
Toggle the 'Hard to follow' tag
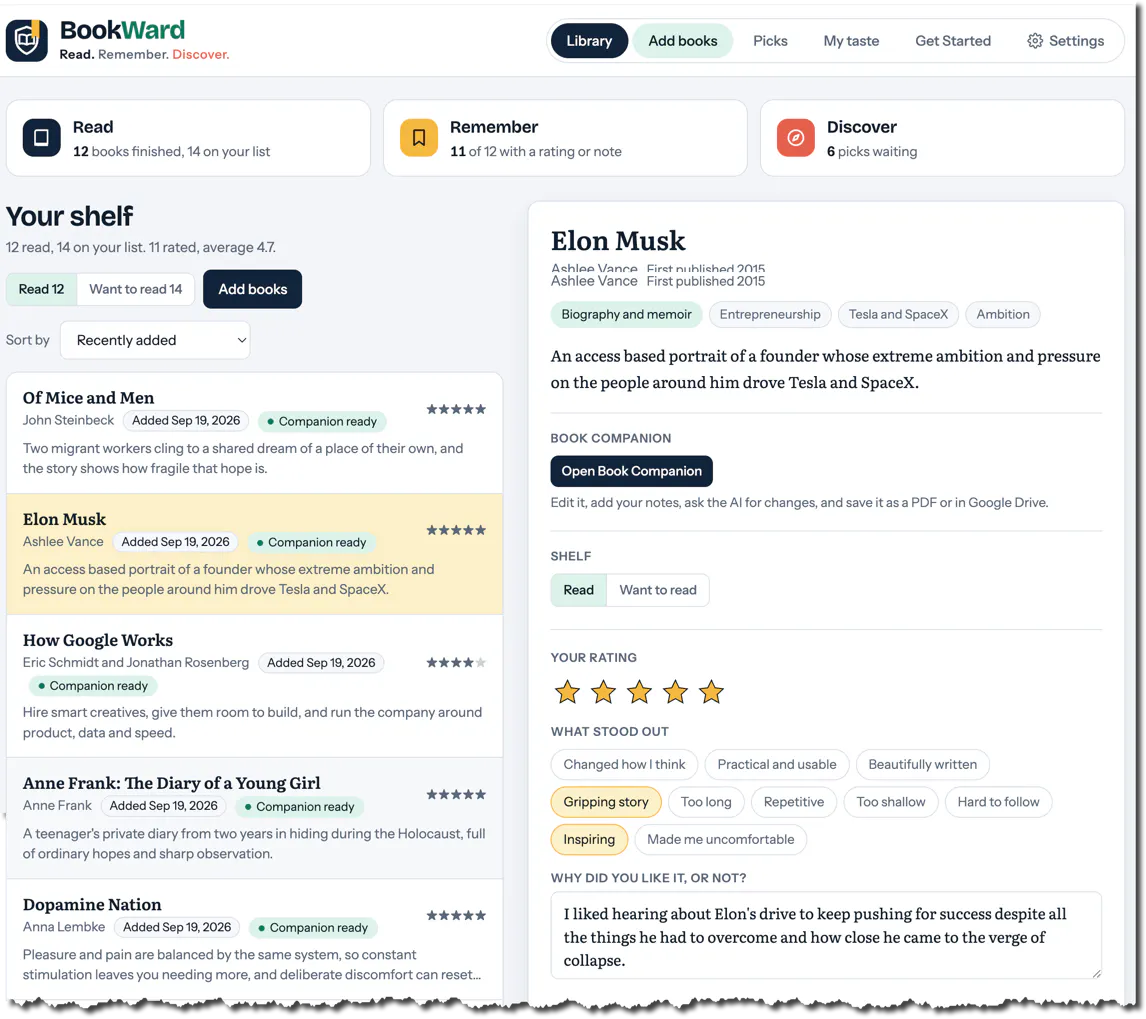coord(998,802)
